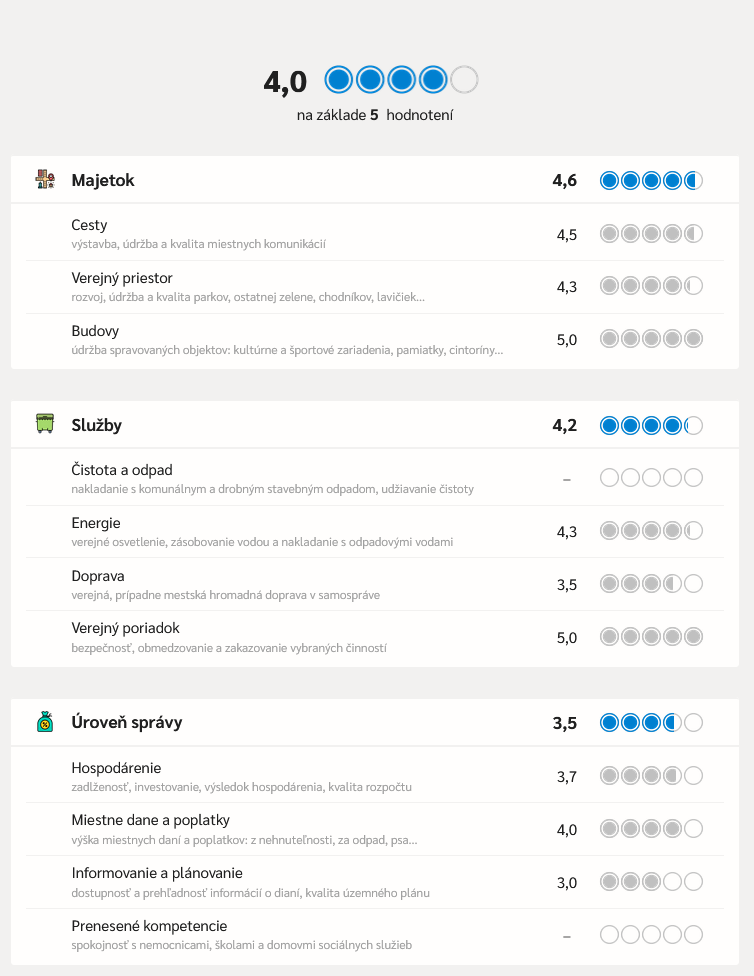Image resolution: width=754 pixels, height=976 pixels.
Task: Select the Budovy row title
Action: tap(95, 331)
